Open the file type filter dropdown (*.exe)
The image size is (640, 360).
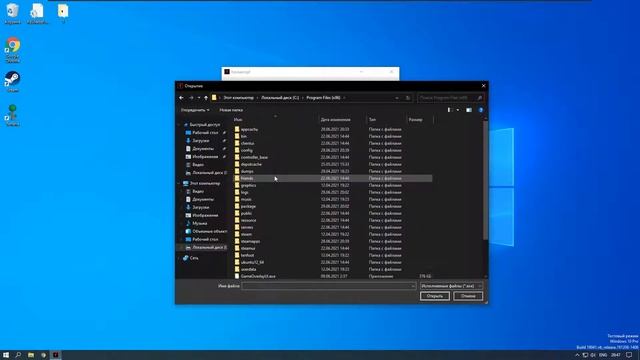[451, 286]
